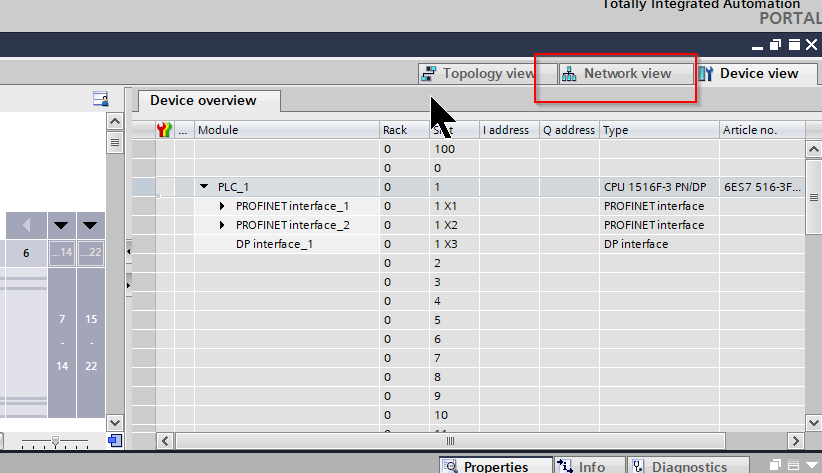Click the inspector window split layout icon

click(x=794, y=465)
